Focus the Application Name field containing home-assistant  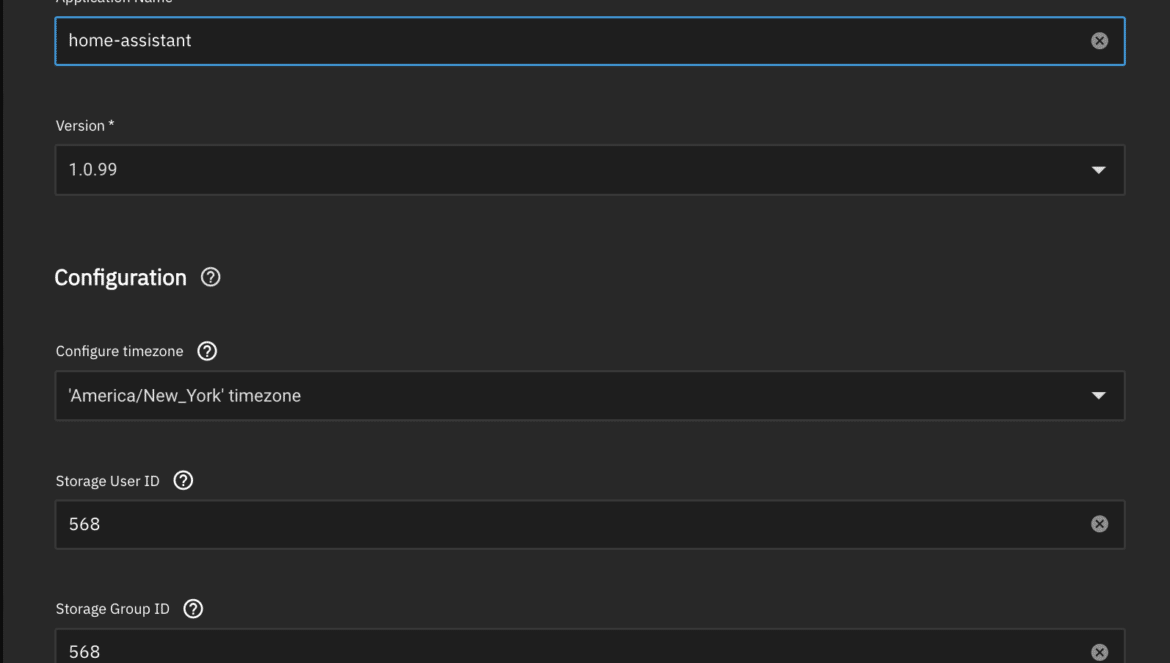tap(589, 41)
